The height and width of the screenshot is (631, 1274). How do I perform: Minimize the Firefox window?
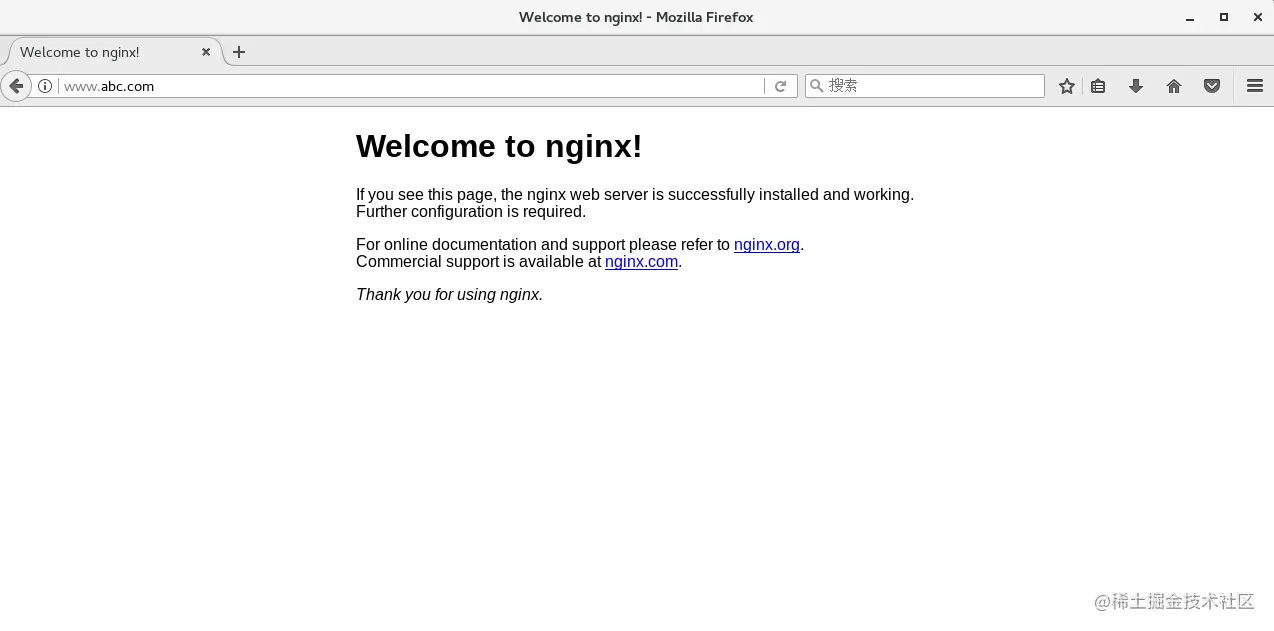point(1190,17)
